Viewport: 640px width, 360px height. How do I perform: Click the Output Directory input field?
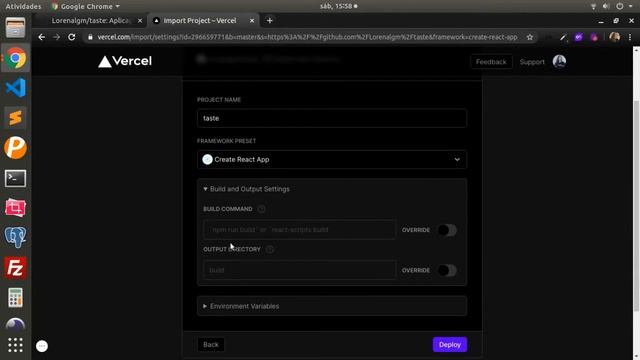click(299, 270)
